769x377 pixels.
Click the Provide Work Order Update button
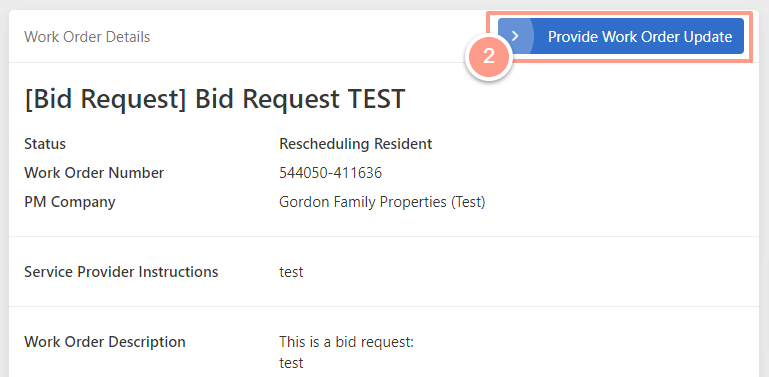point(621,36)
